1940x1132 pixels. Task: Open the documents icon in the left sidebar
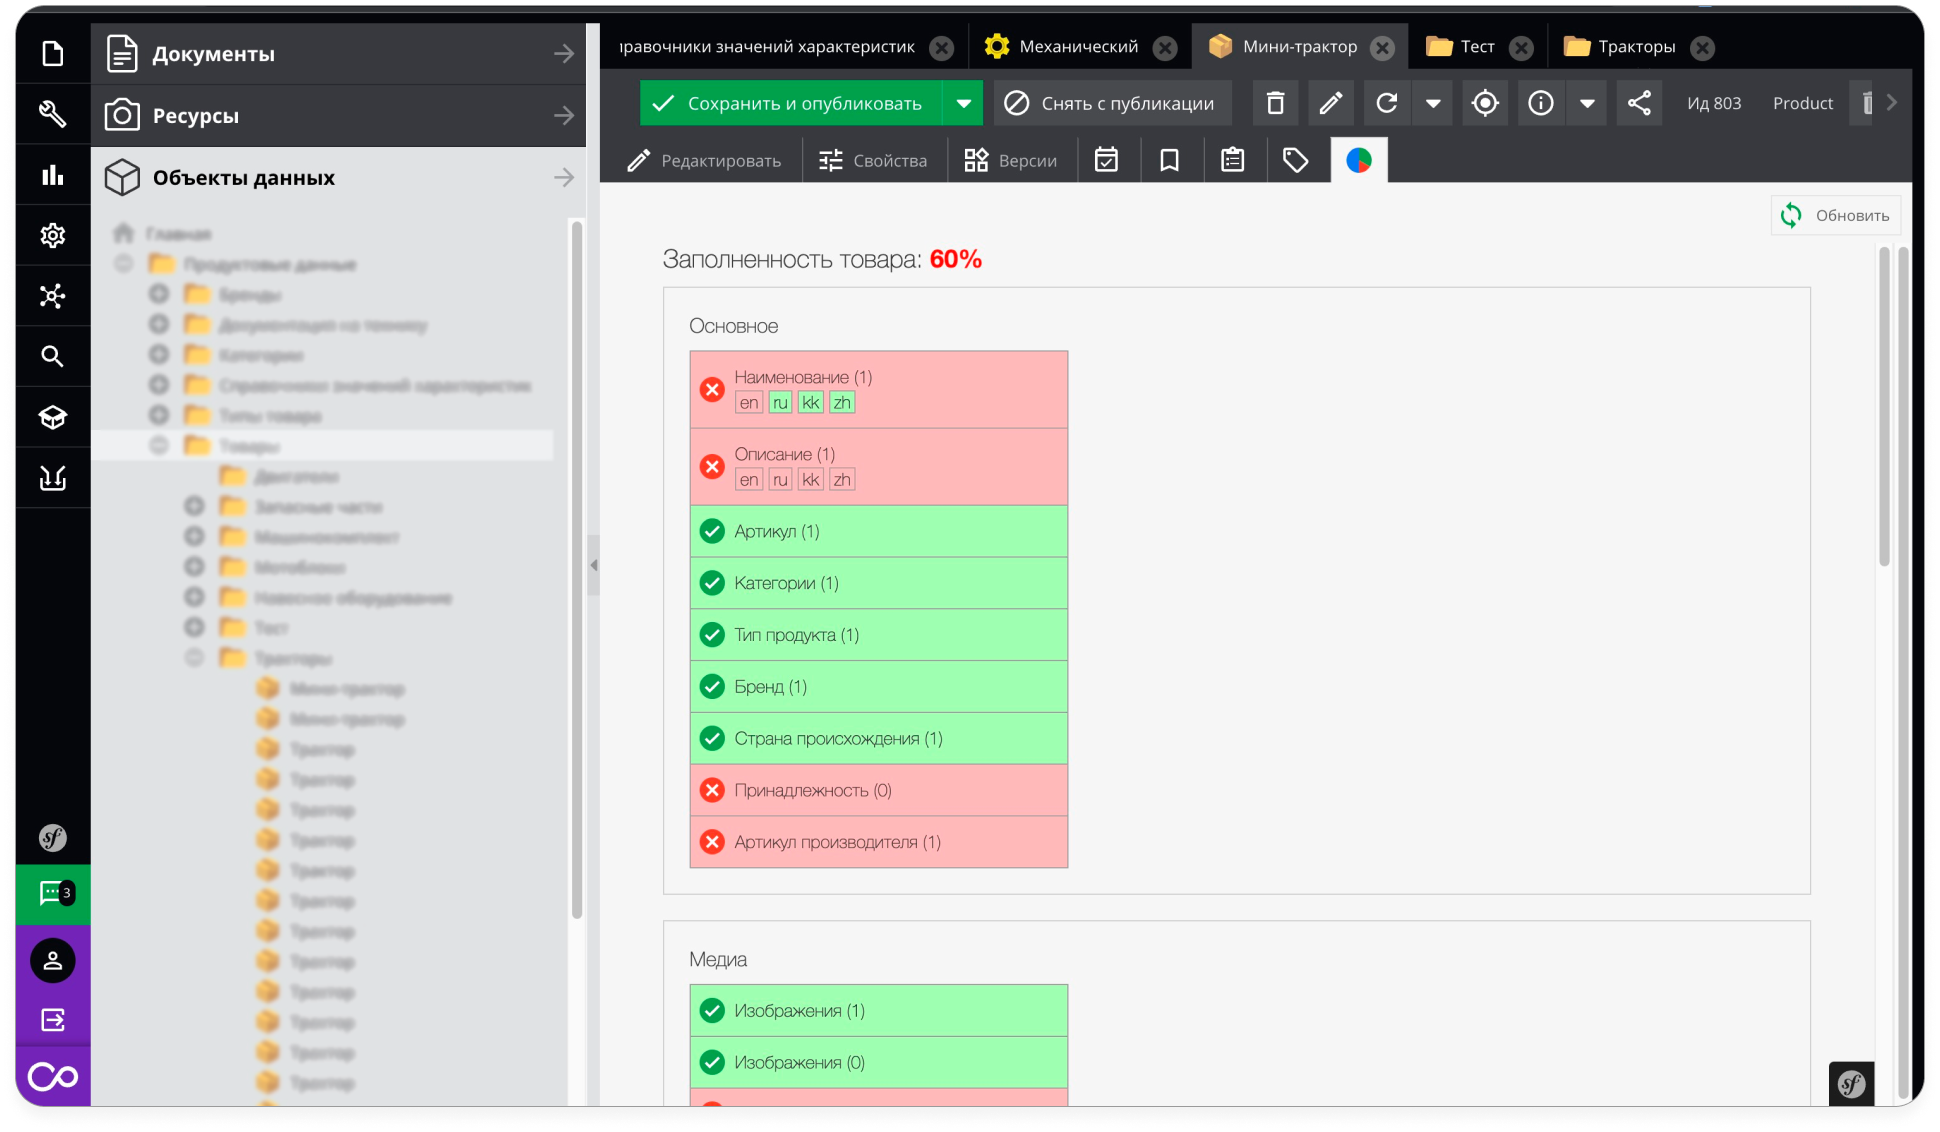pos(53,53)
